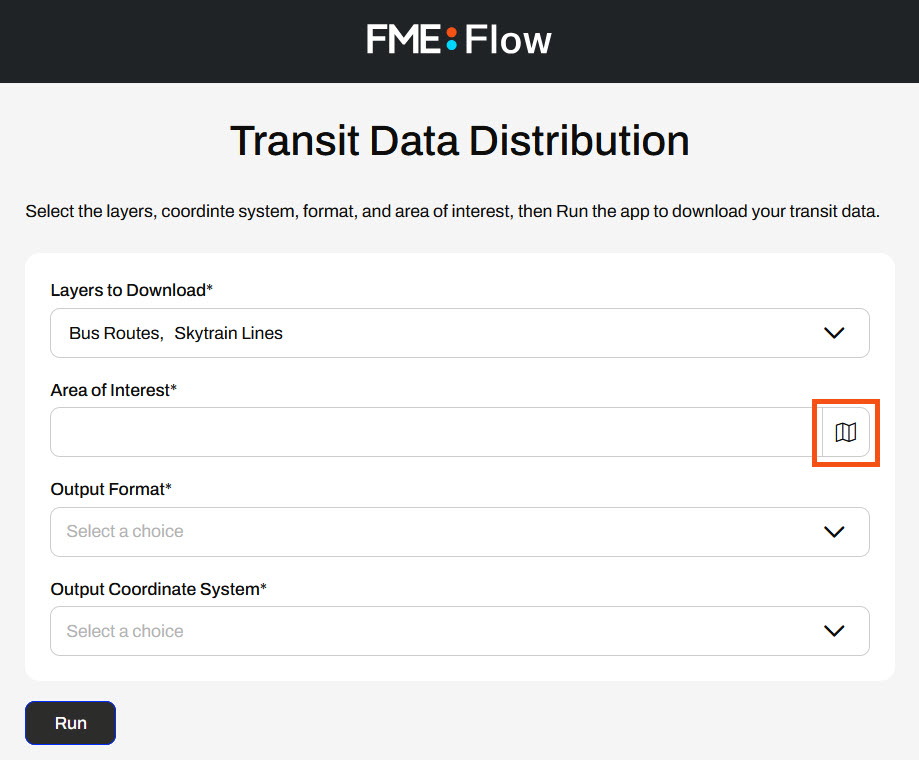
Task: Click the word Flow in header logo
Action: click(508, 40)
